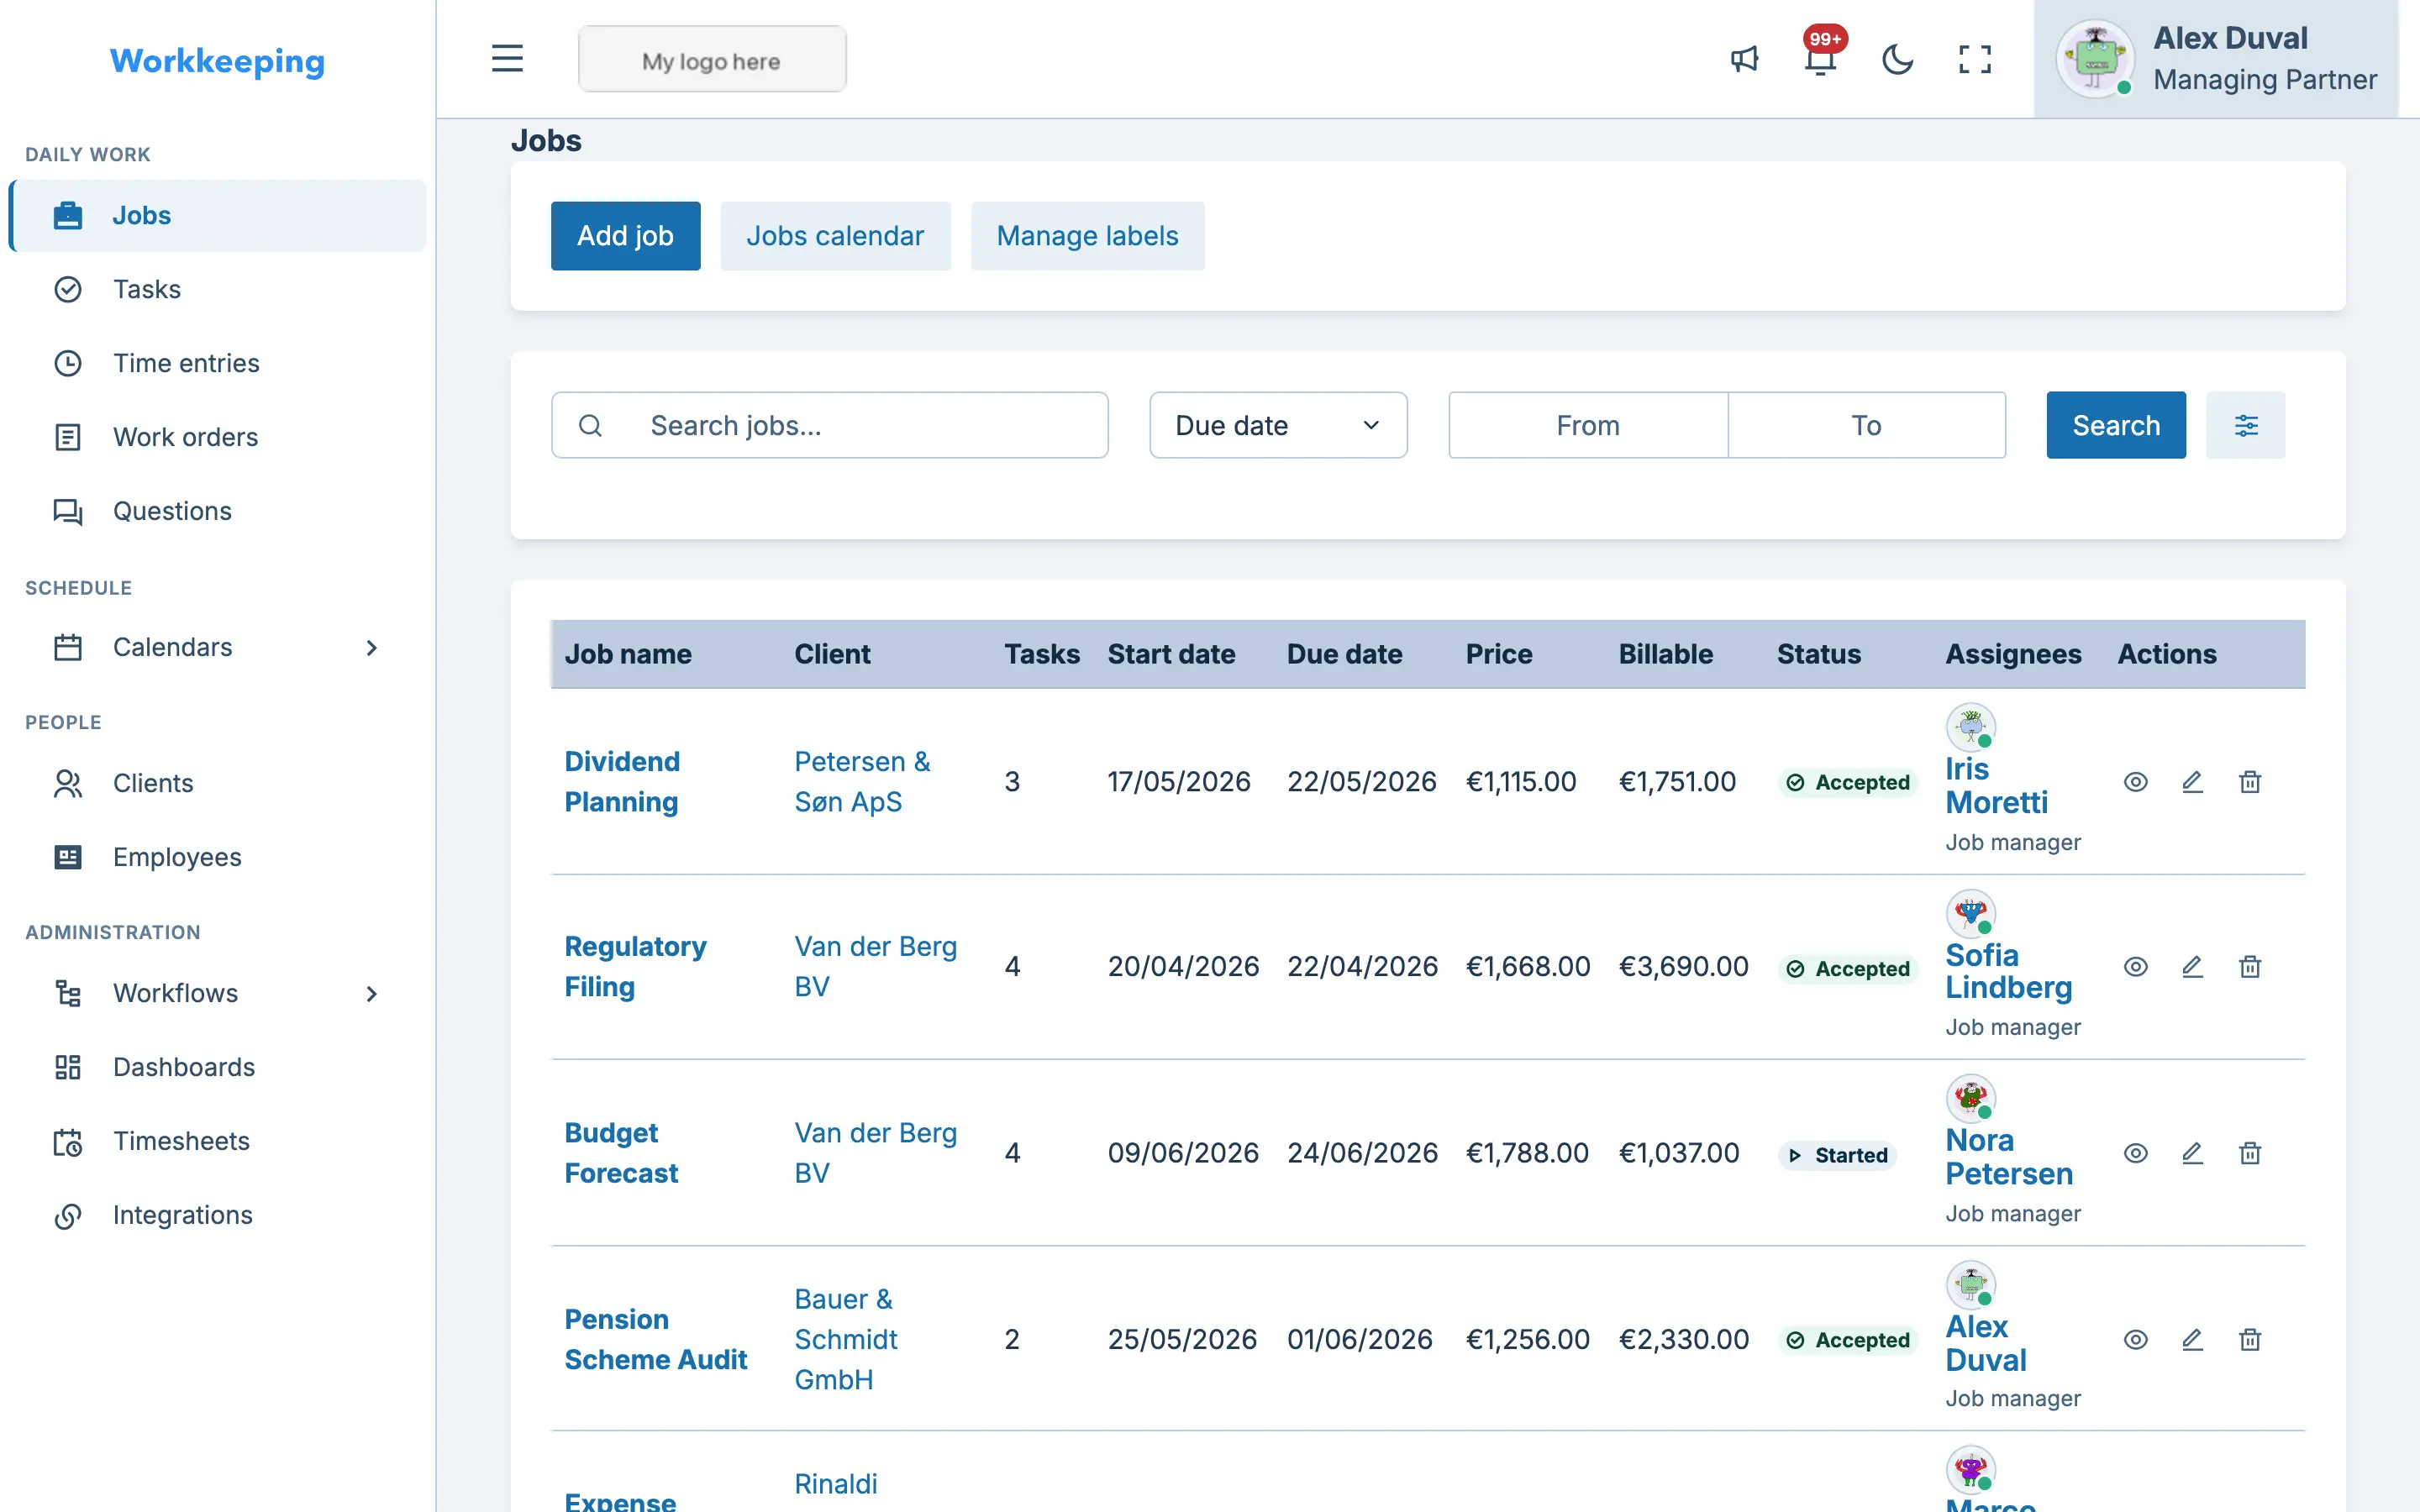
Task: Open the Due date dropdown
Action: click(1278, 425)
